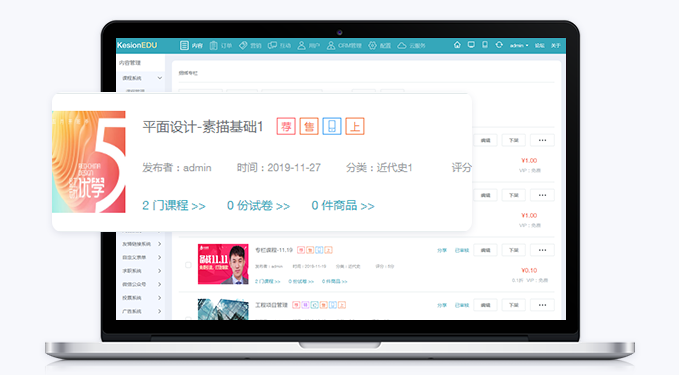
Task: Open the more (...) menu for 工程项目管理
Action: pos(542,305)
